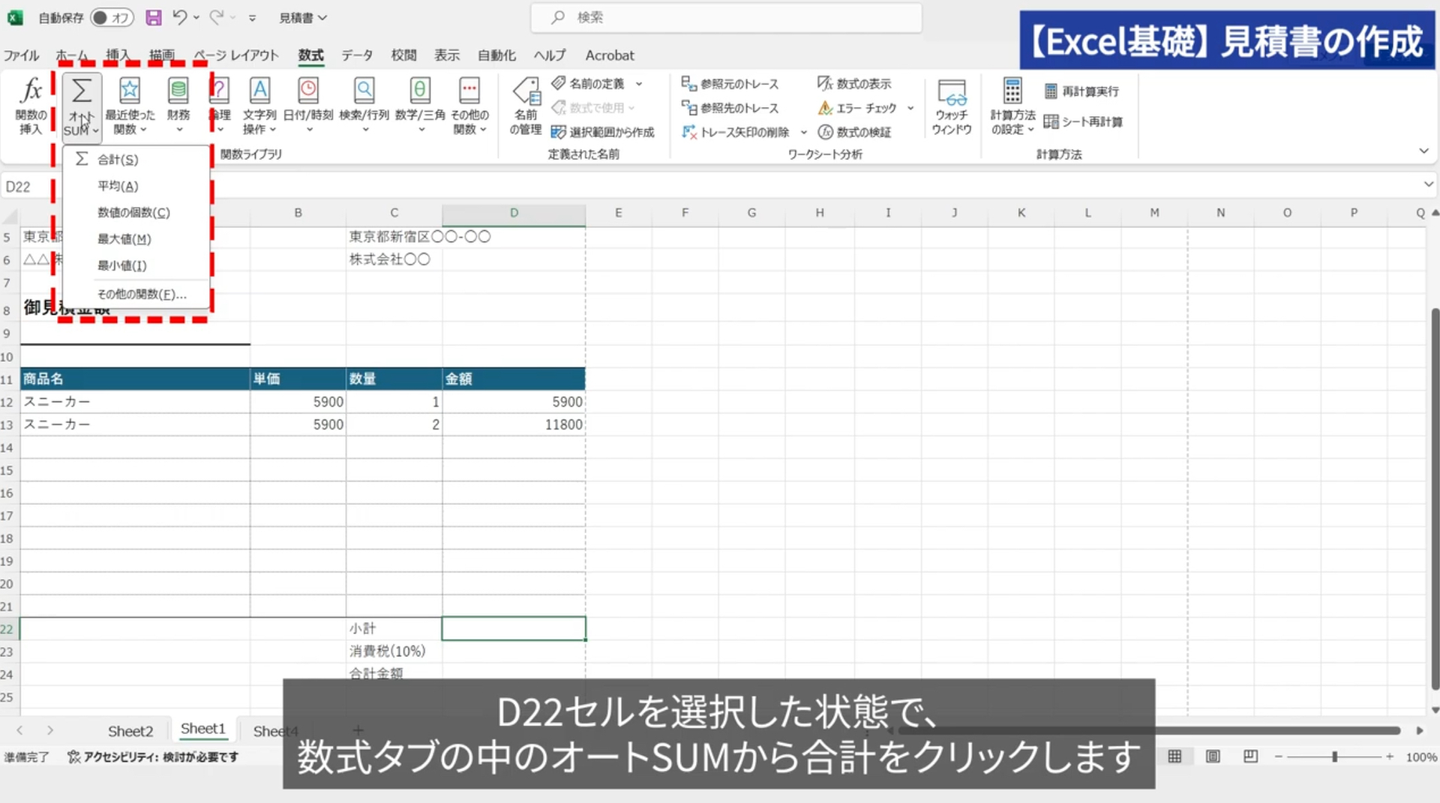Screen dimensions: 1440x803
Task: Open the 文字列操作 text functions
Action: click(x=259, y=106)
